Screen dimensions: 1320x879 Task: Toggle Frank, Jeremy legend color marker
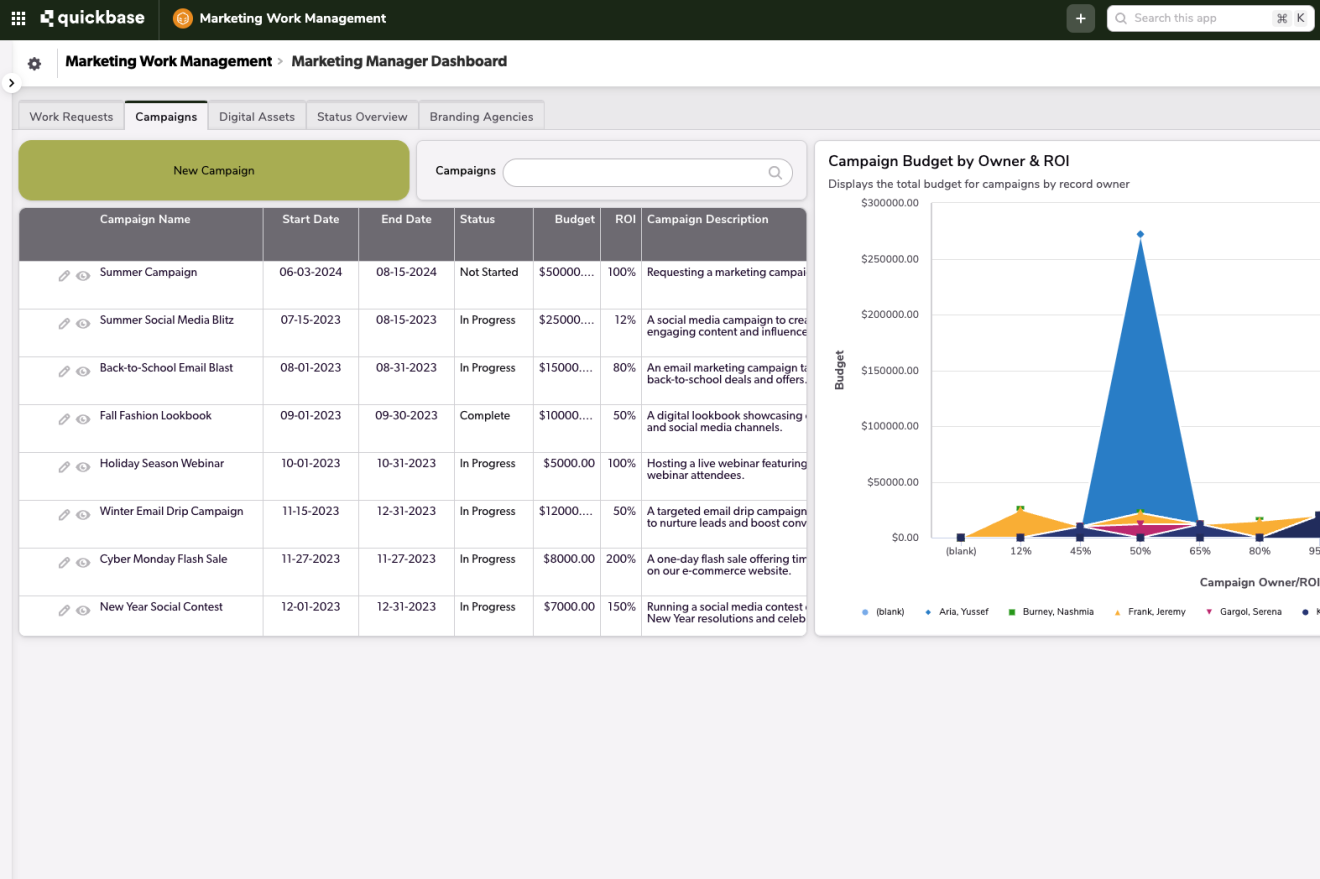pyautogui.click(x=1117, y=612)
